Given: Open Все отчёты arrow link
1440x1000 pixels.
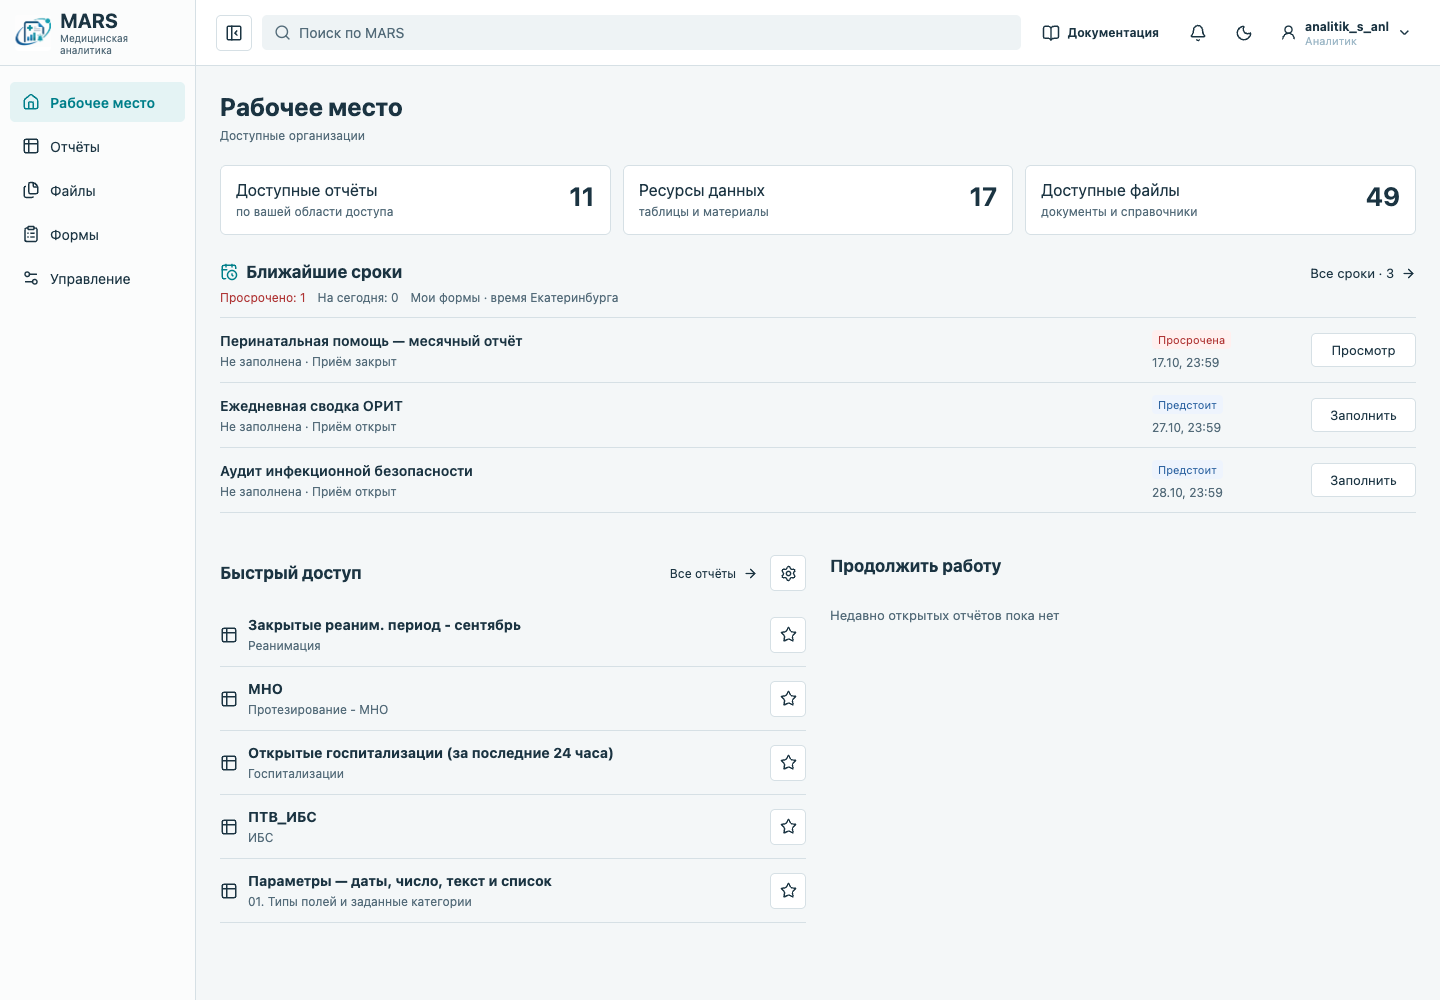Looking at the screenshot, I should coord(713,574).
